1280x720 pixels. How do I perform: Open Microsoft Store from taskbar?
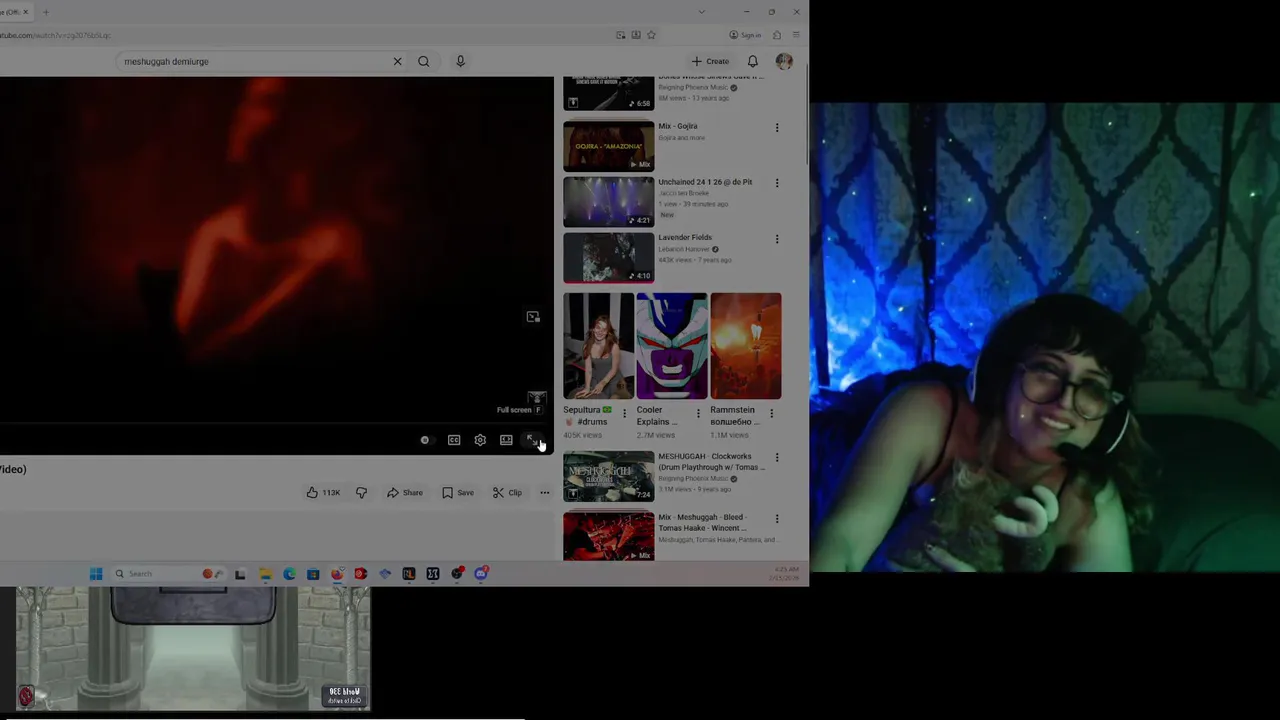click(x=313, y=573)
